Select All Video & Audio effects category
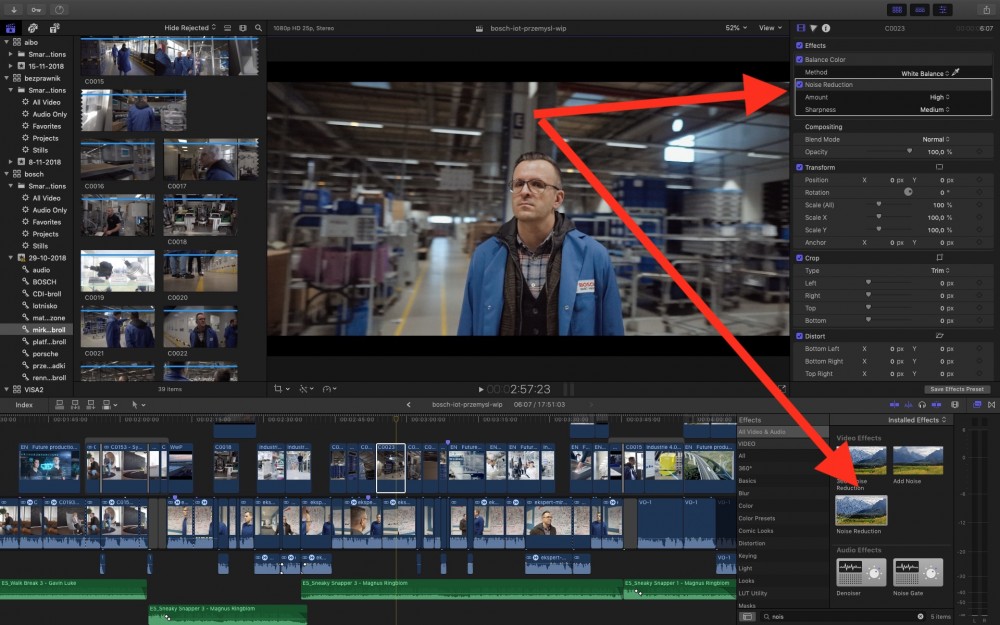1000x625 pixels. 782,432
